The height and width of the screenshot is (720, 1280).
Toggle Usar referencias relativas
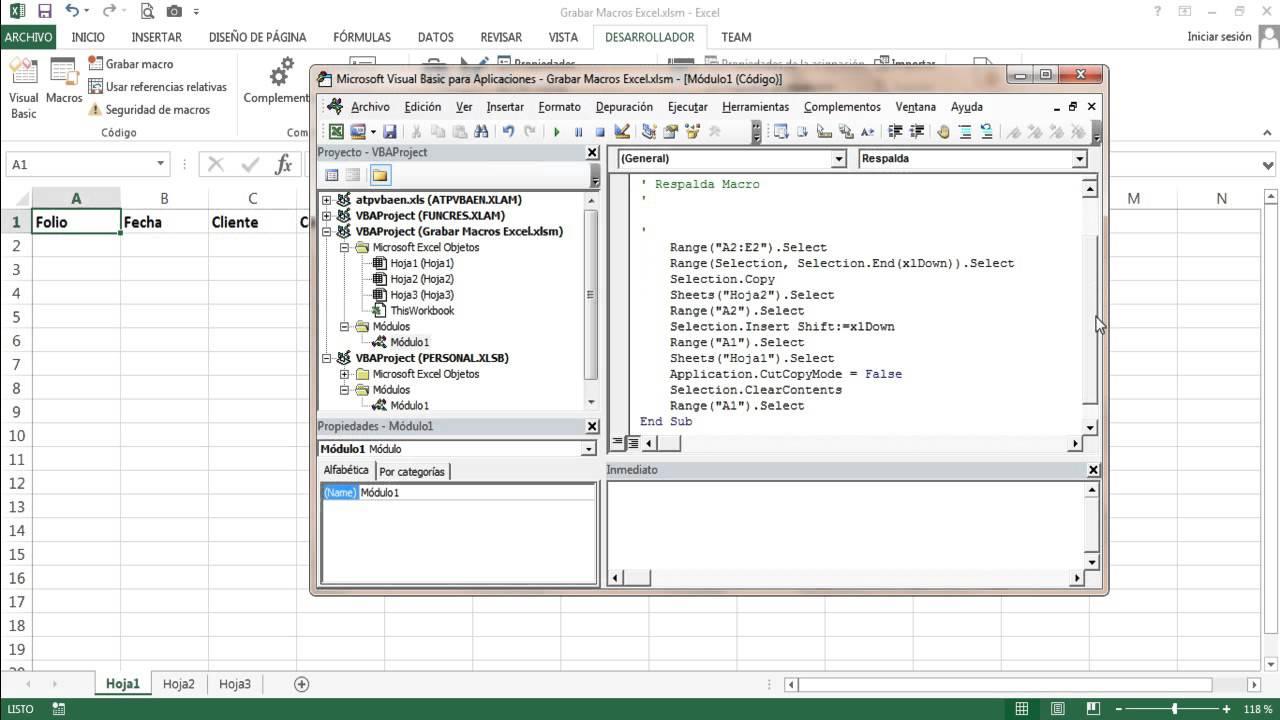tap(157, 87)
